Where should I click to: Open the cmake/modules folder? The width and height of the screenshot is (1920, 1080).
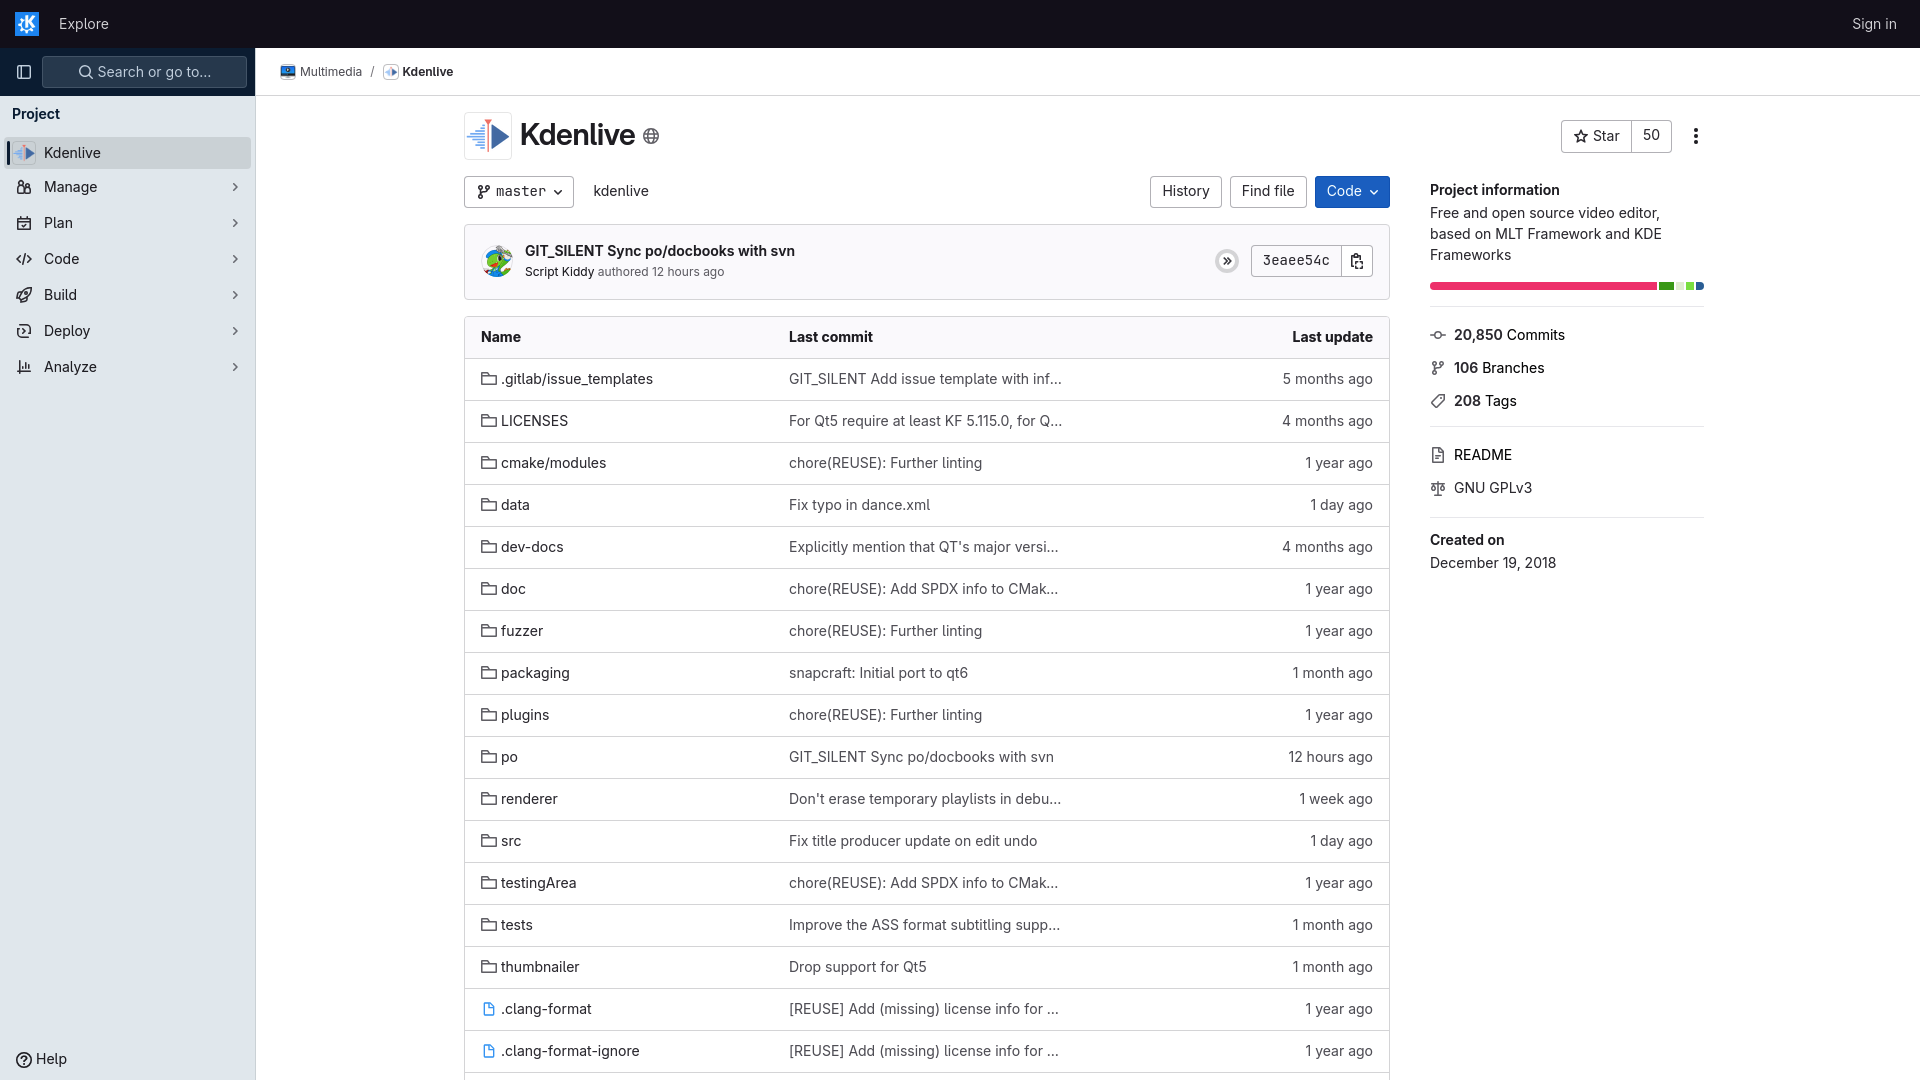553,463
